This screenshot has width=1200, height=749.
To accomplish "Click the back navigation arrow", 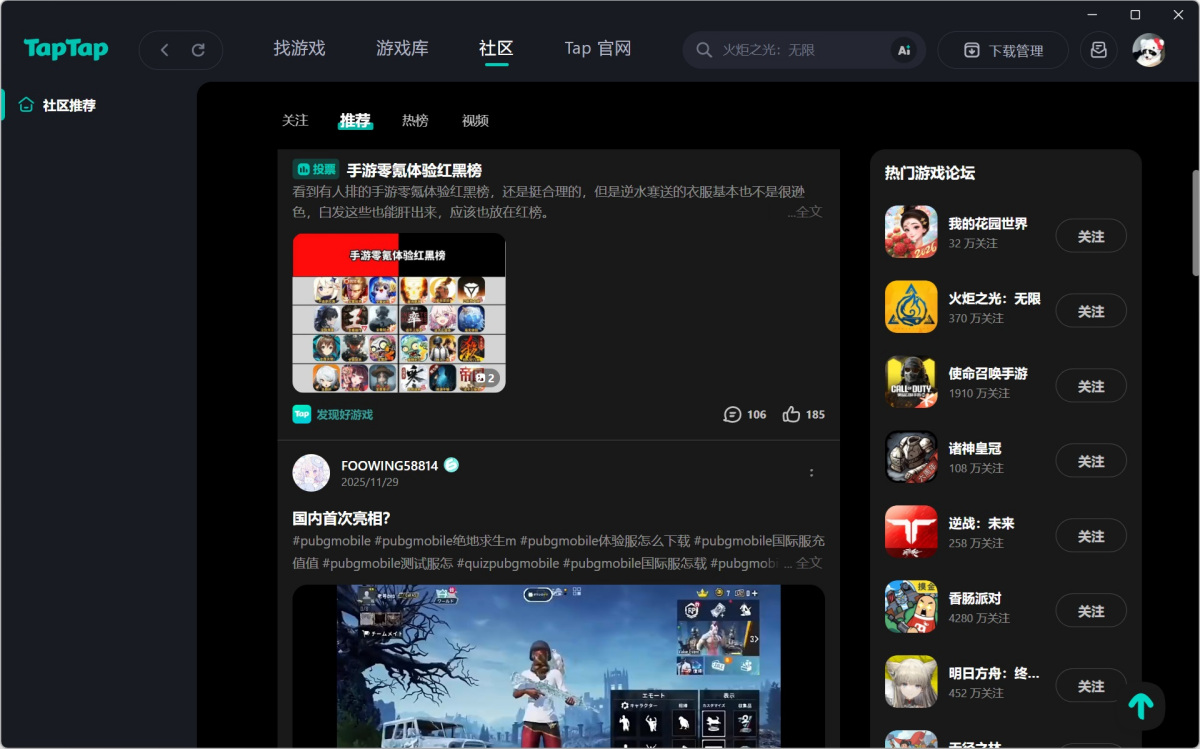I will click(164, 50).
